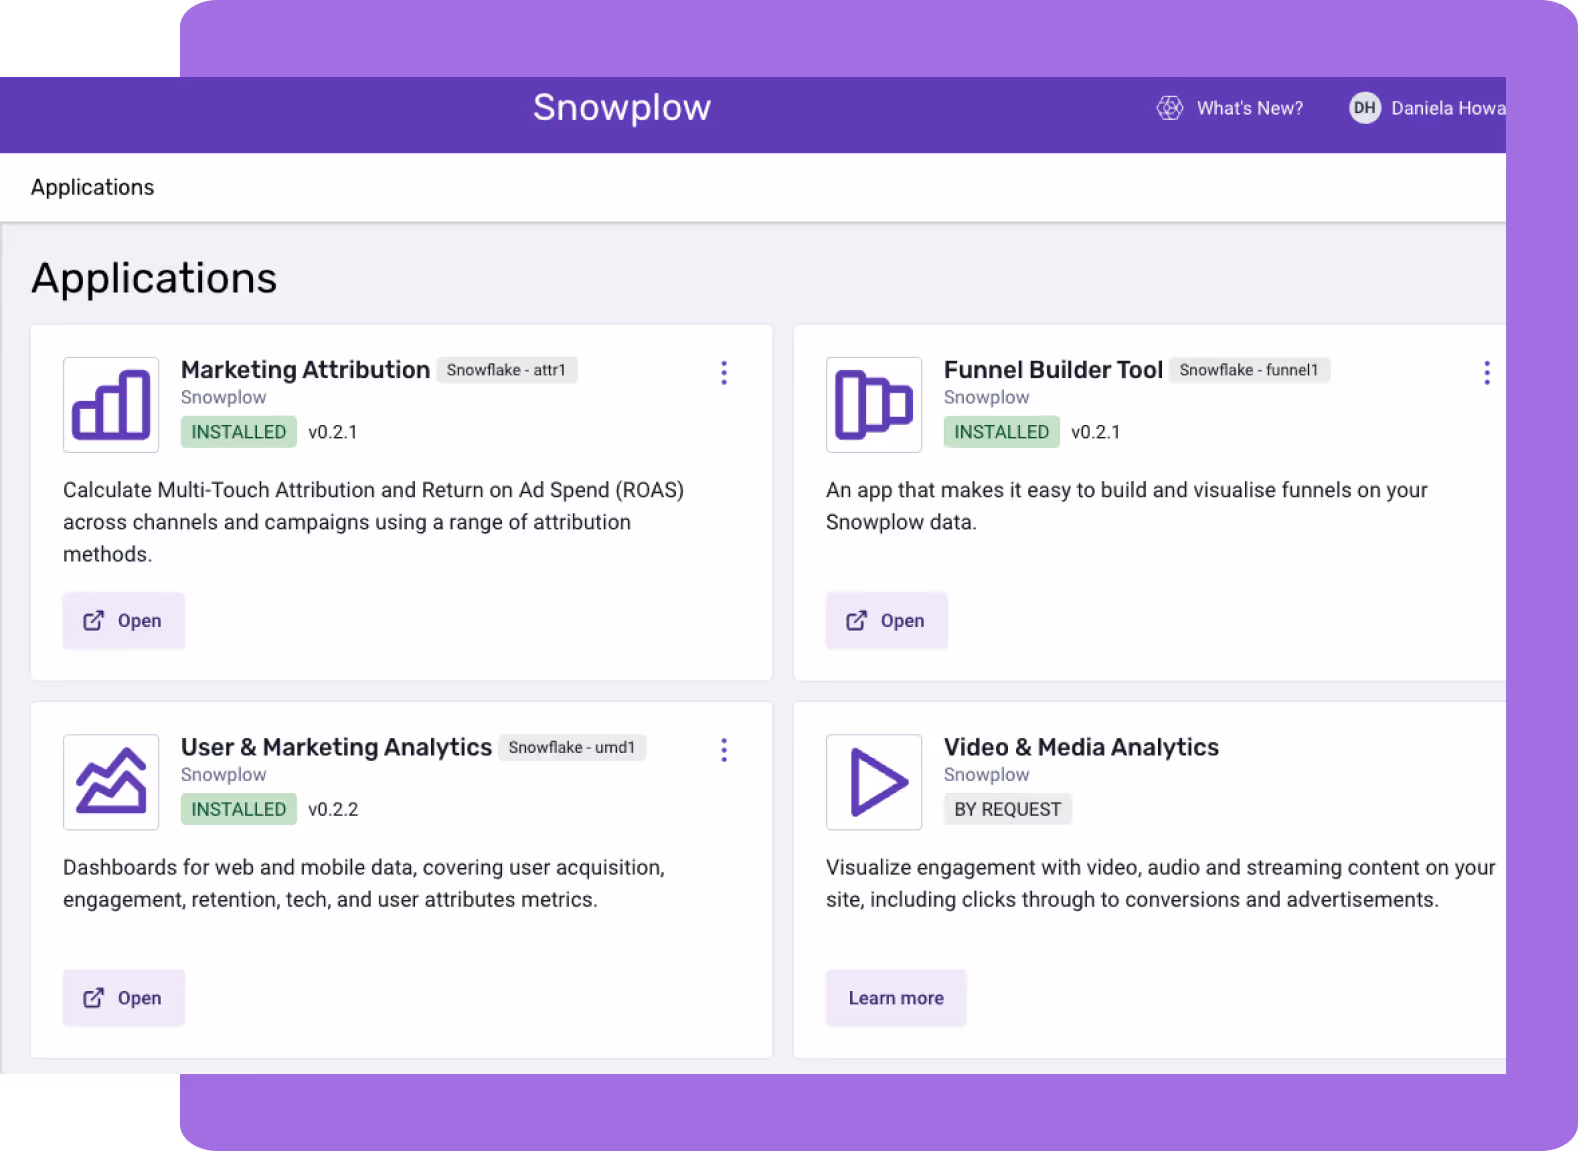This screenshot has height=1151, width=1578.
Task: Click version v0.2.2 label
Action: pyautogui.click(x=333, y=809)
